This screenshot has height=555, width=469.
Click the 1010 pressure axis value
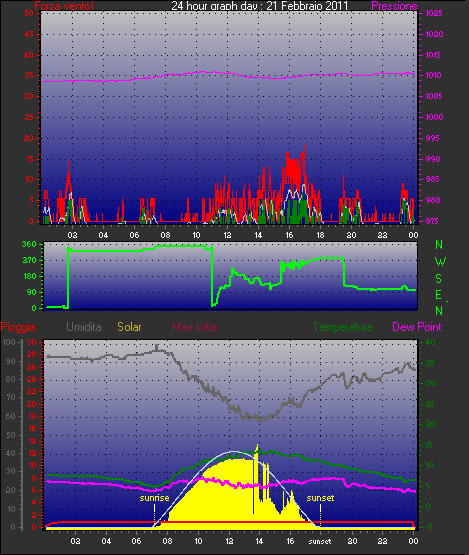click(434, 75)
